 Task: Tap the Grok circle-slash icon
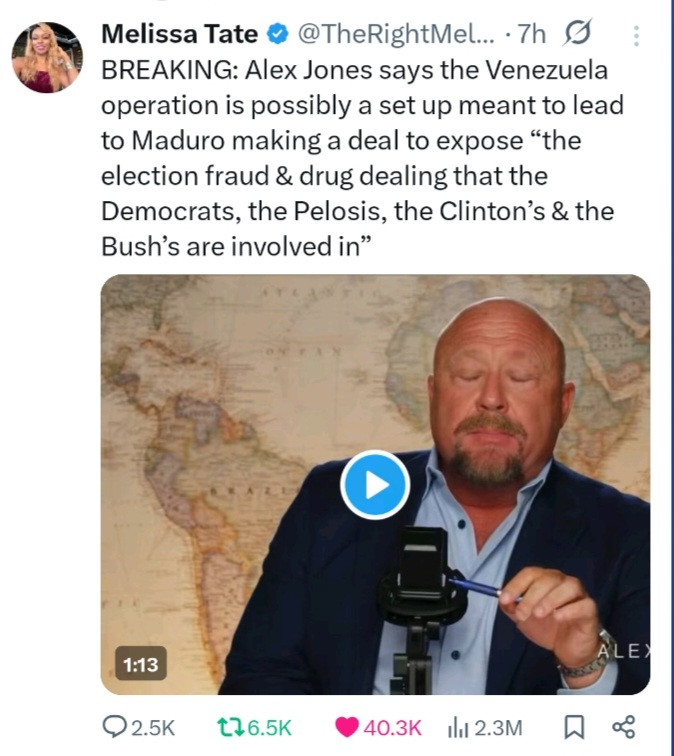[x=578, y=34]
